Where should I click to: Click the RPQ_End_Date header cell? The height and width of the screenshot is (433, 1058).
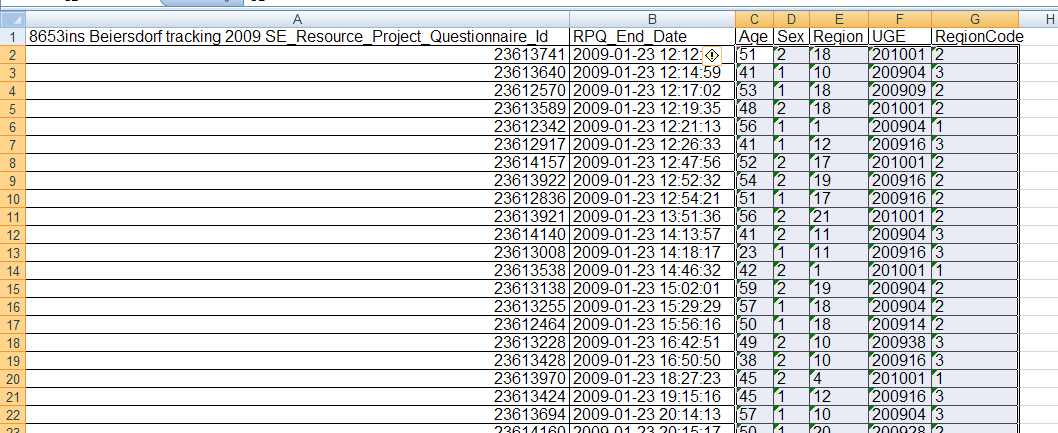coord(652,36)
